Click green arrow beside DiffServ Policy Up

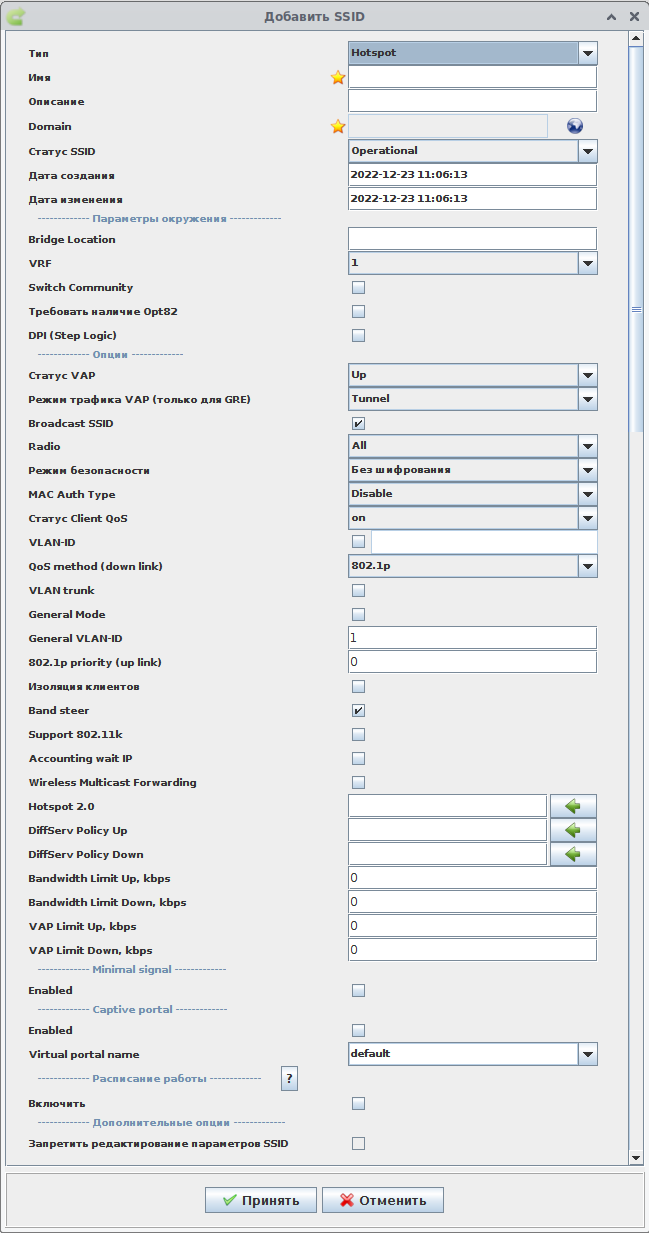573,830
